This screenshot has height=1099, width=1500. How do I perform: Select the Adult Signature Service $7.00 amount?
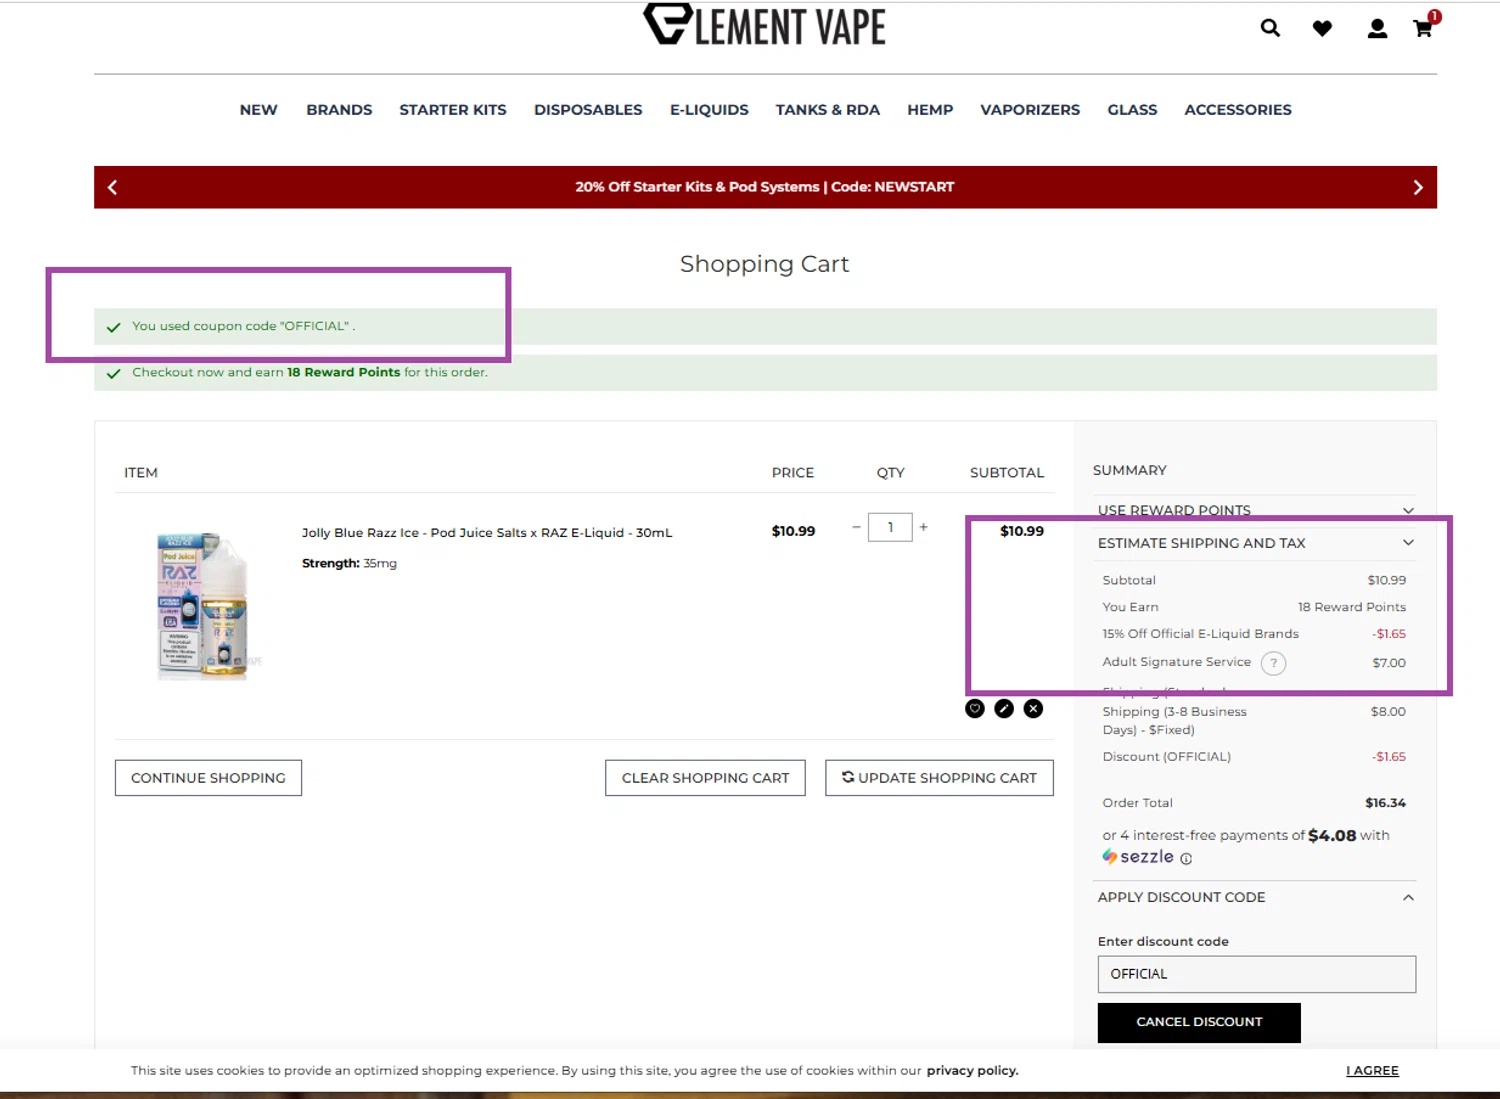(x=1389, y=663)
